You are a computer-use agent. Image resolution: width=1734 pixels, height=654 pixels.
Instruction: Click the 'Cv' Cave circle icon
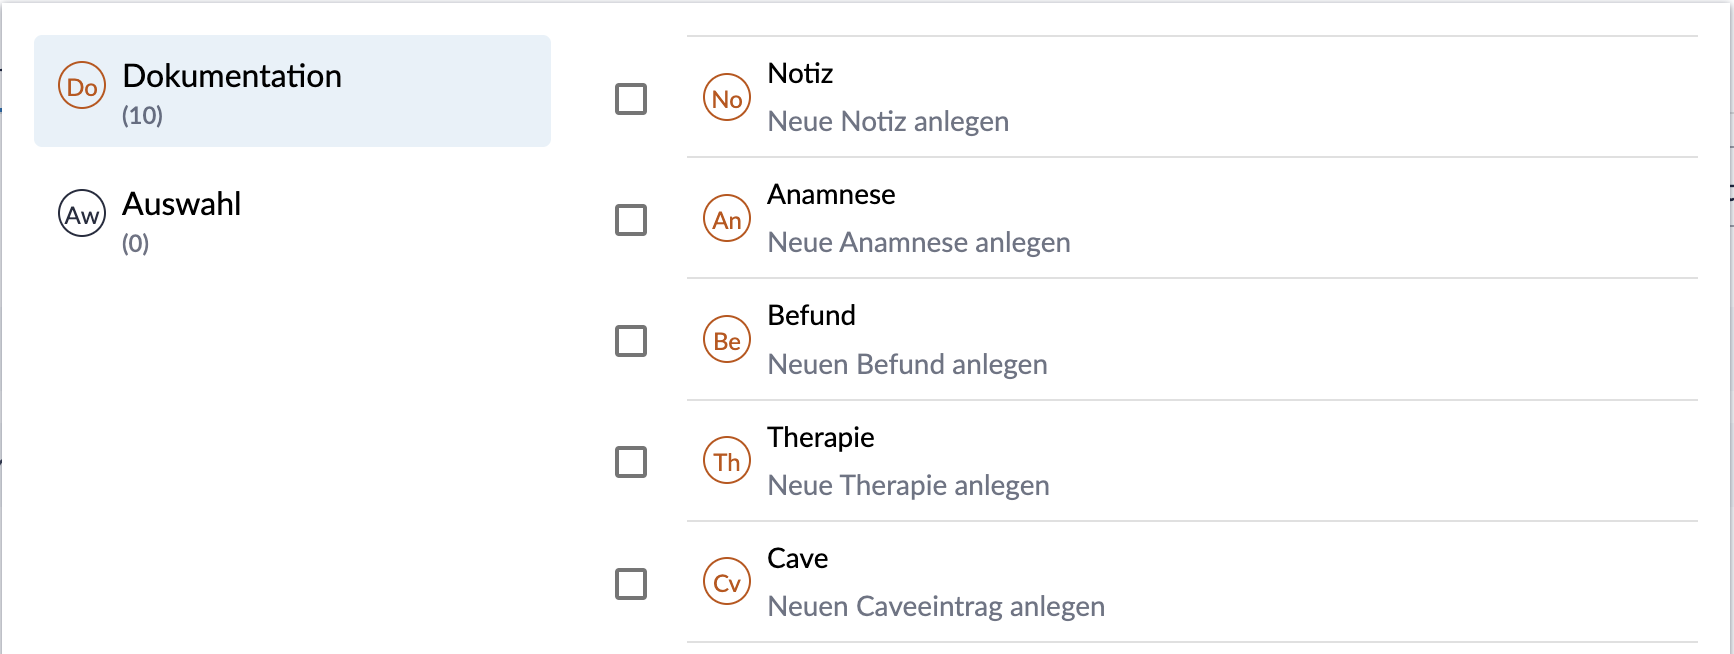coord(727,582)
